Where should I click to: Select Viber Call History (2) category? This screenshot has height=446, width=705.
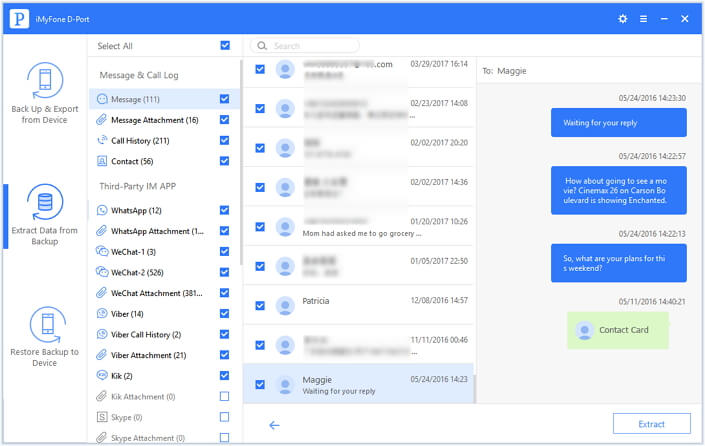click(165, 334)
